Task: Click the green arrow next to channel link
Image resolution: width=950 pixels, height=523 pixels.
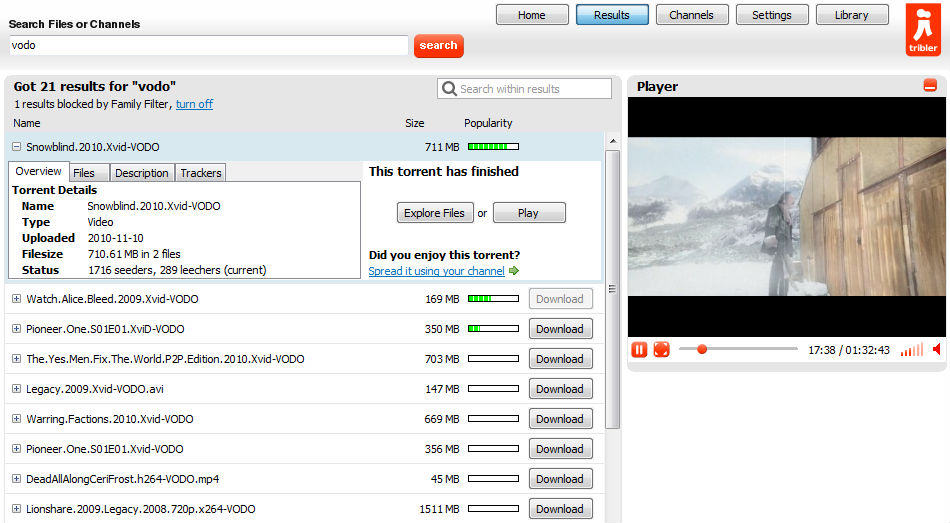Action: point(514,271)
